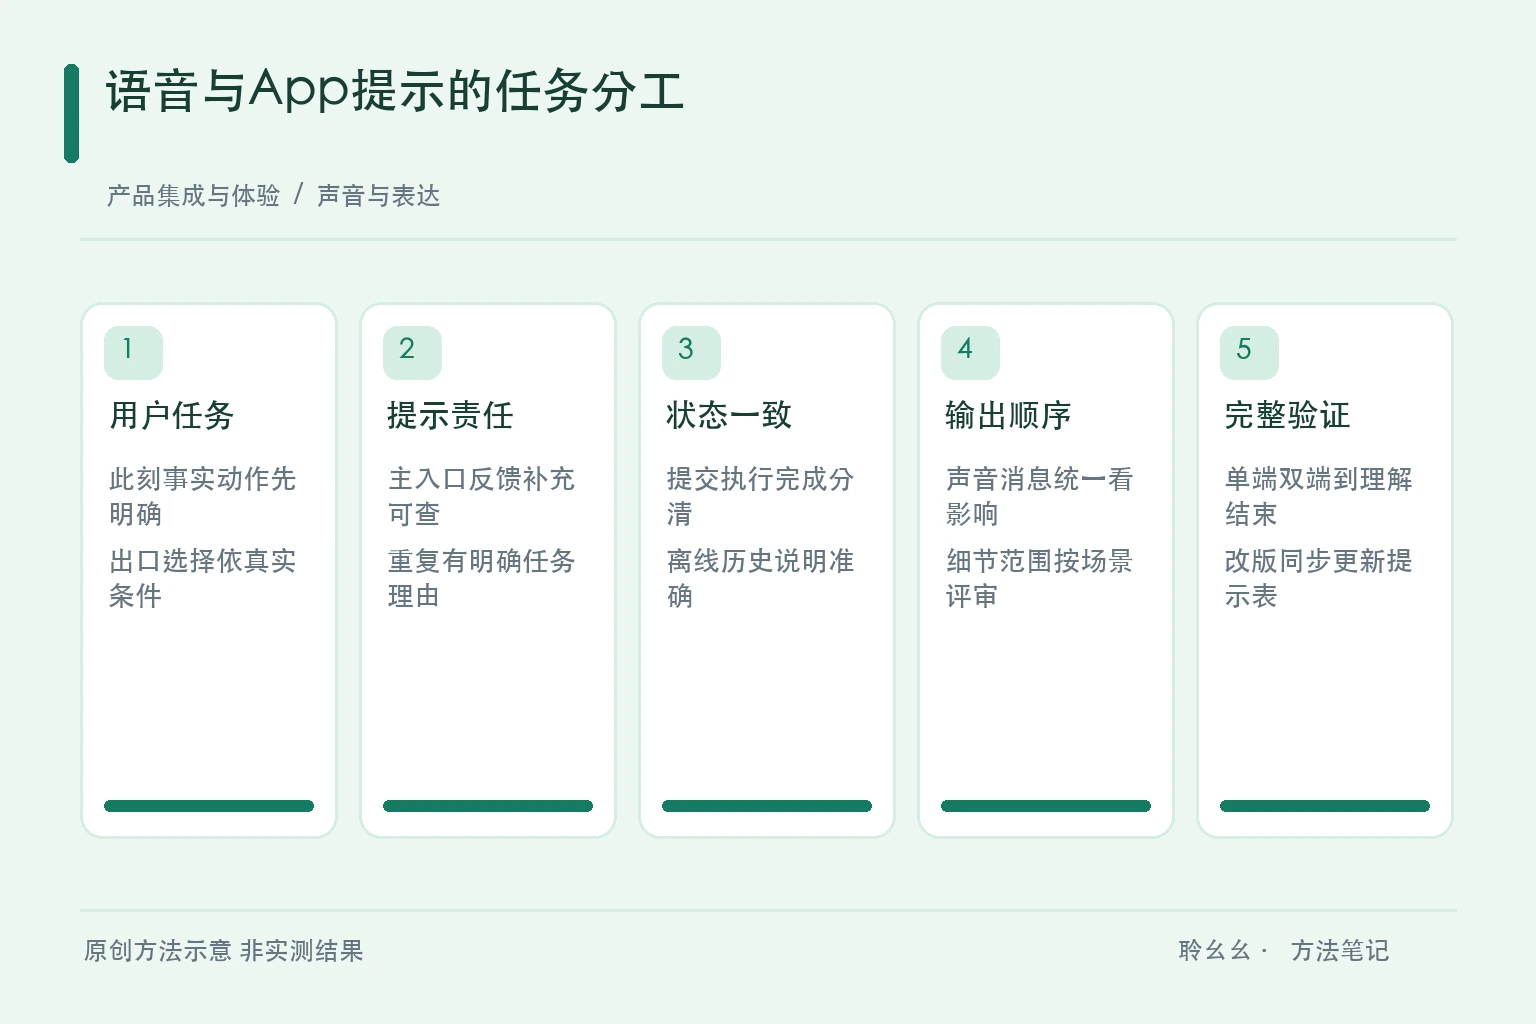Click the line 离线历史说明准确
Screen dimensions: 1536x1024
point(761,578)
